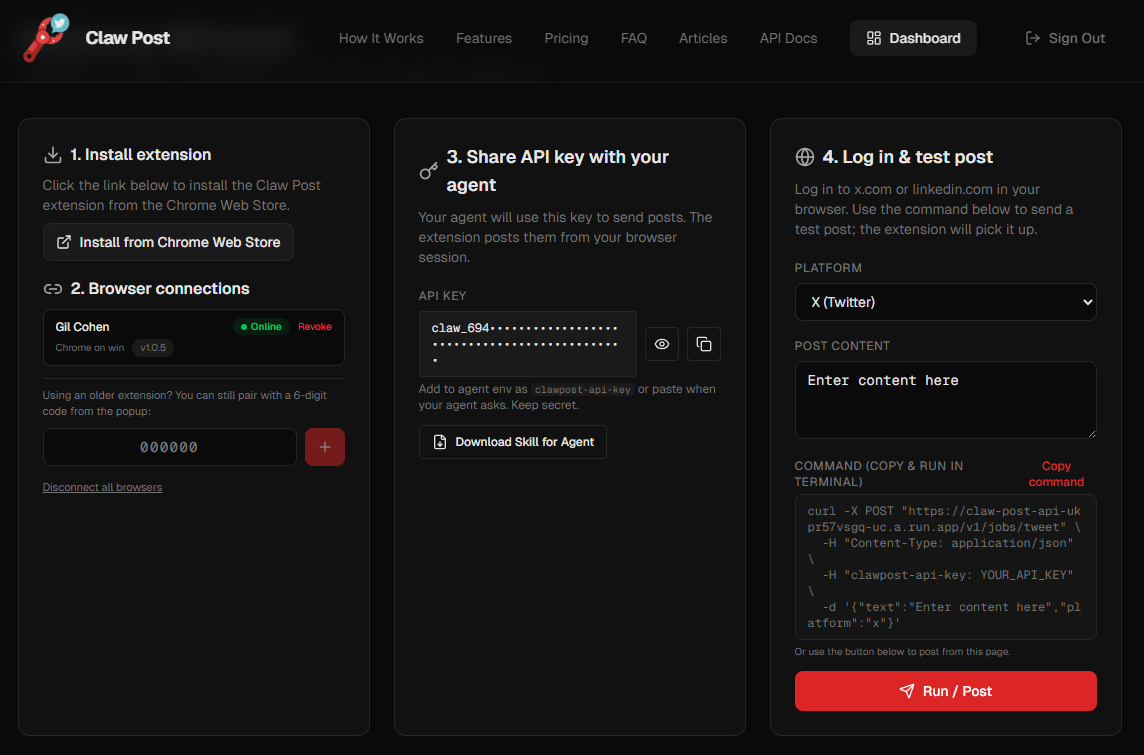This screenshot has width=1144, height=755.
Task: Open the Platform dropdown
Action: click(944, 302)
